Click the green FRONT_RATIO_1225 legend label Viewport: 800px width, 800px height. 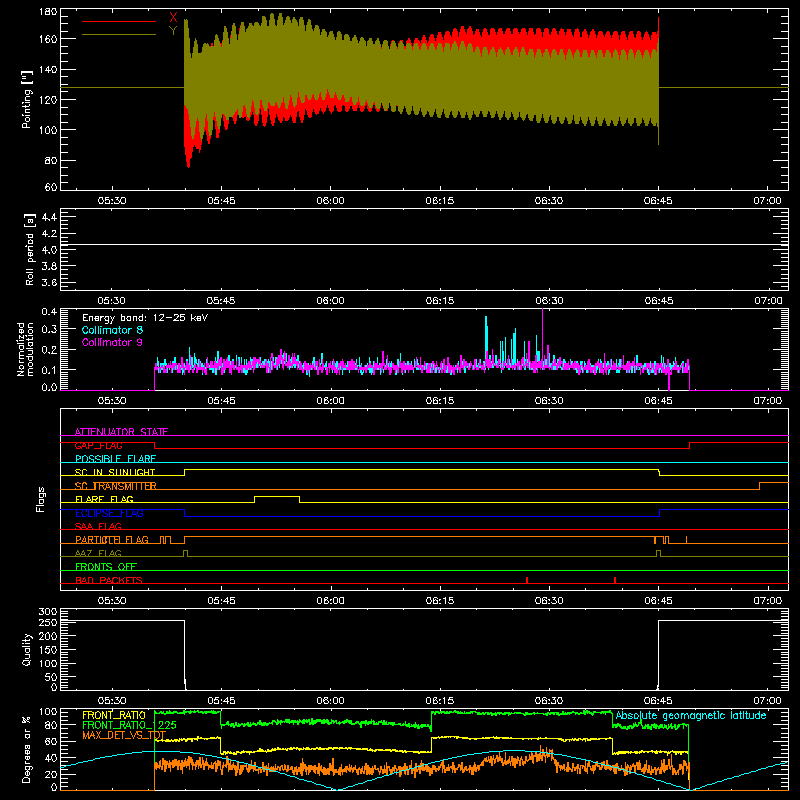coord(130,725)
